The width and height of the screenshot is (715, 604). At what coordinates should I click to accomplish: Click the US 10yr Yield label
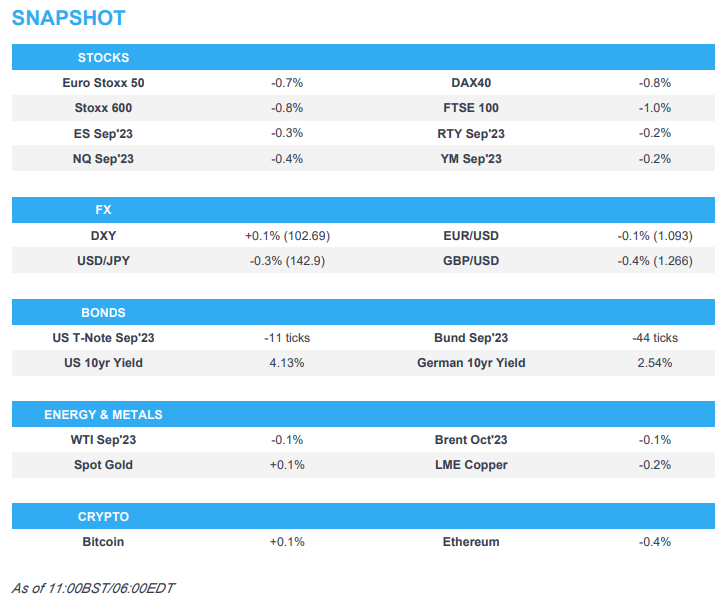[103, 363]
